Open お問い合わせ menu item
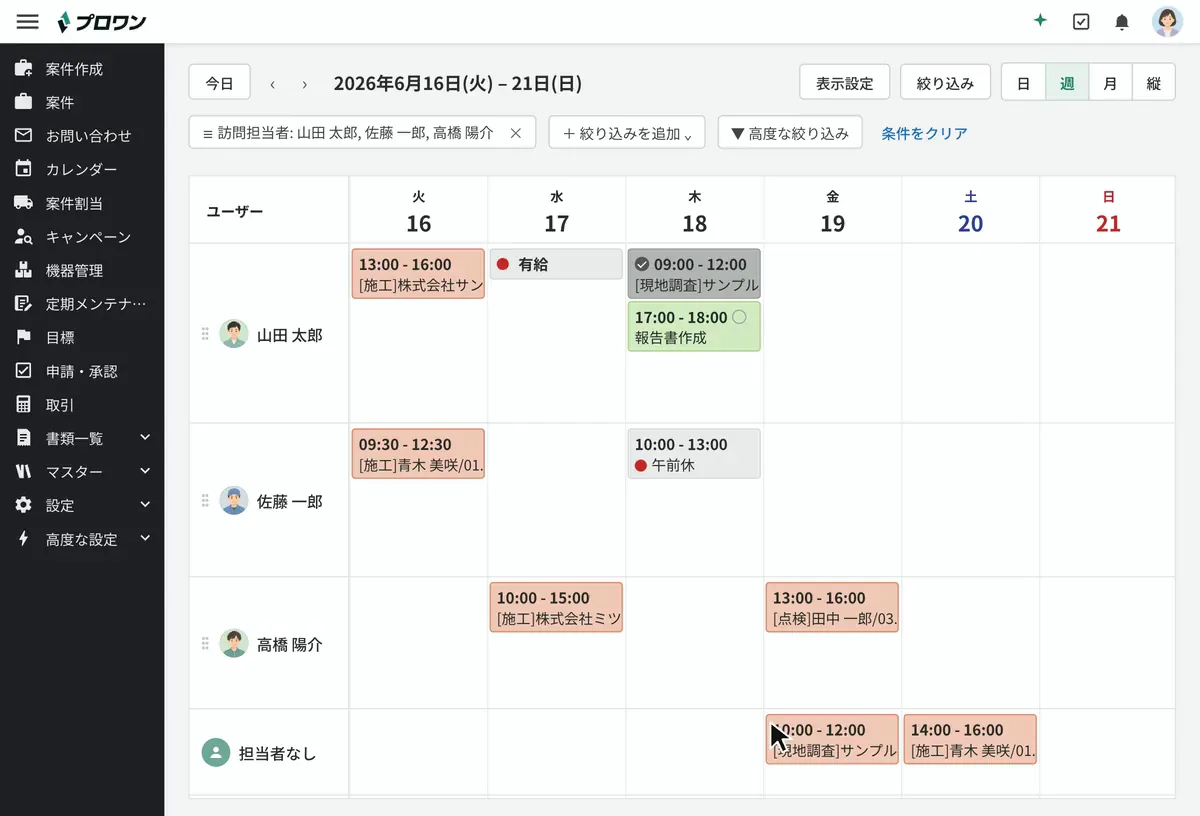This screenshot has width=1200, height=816. [82, 136]
